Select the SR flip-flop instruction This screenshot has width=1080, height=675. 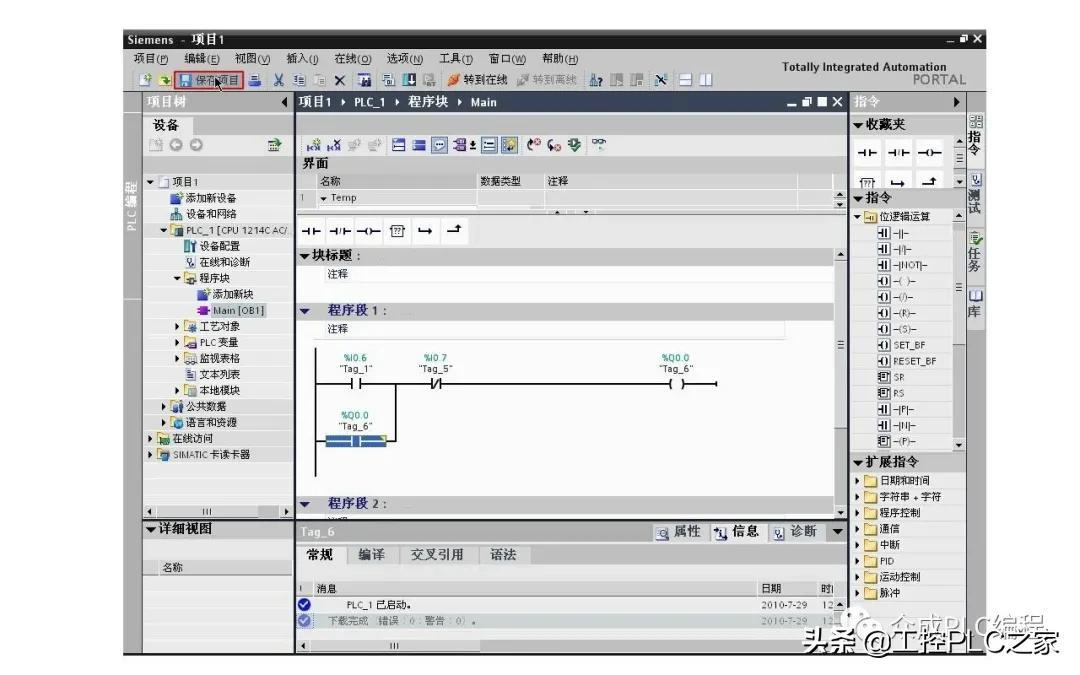coord(898,377)
